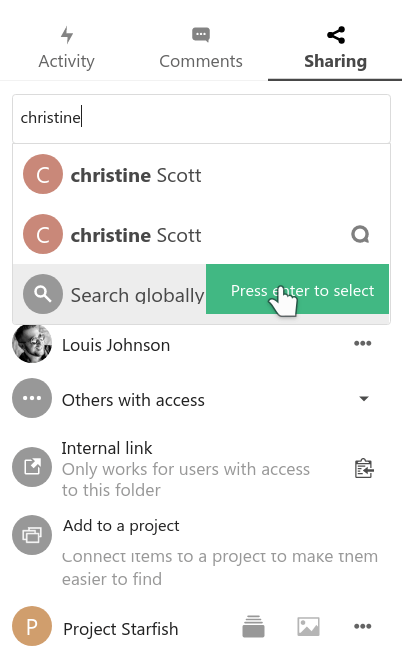This screenshot has width=402, height=664.
Task: Open the Activity tab
Action: click(67, 48)
